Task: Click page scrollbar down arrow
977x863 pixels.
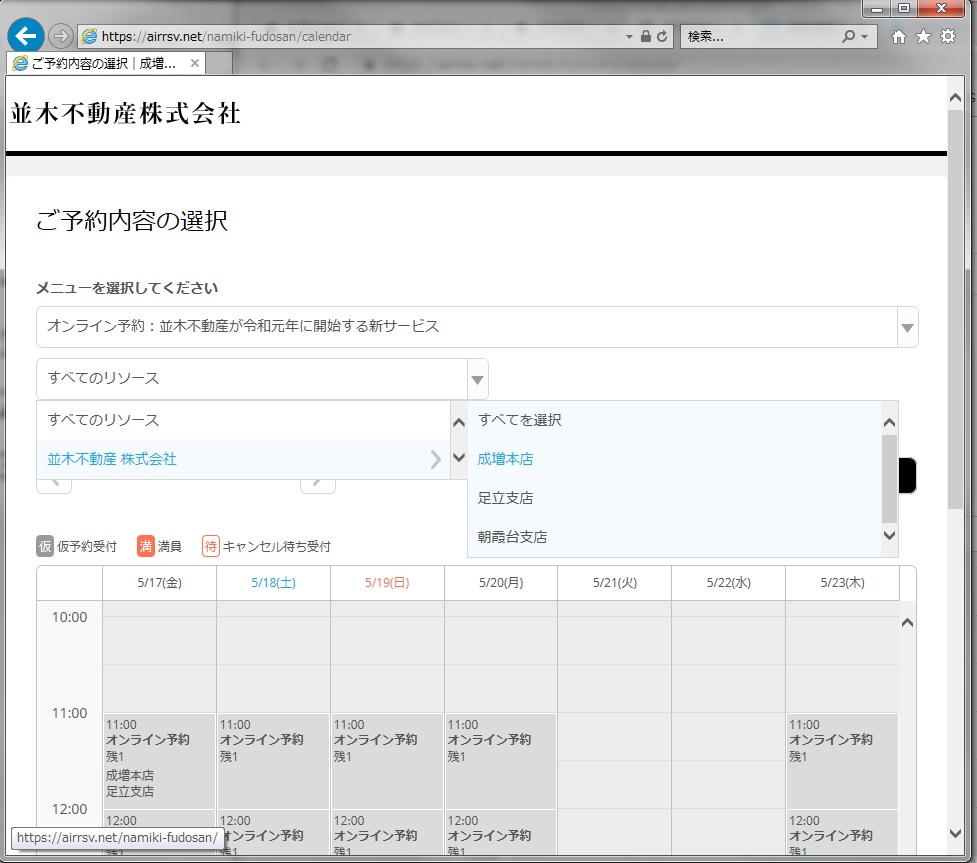Action: click(955, 833)
